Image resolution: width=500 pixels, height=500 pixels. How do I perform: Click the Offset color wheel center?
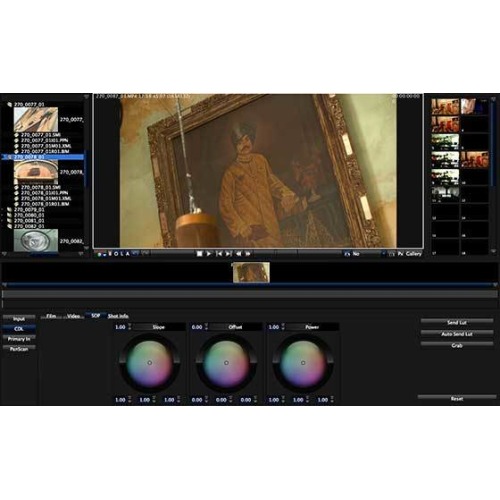(226, 363)
